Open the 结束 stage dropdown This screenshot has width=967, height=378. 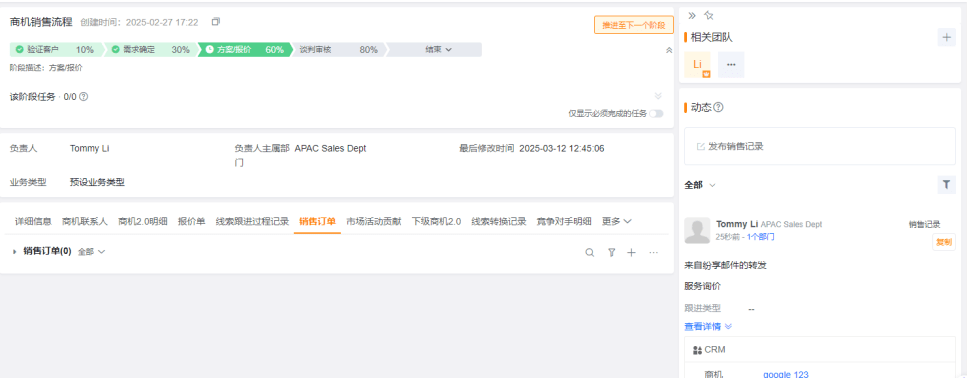[x=438, y=49]
